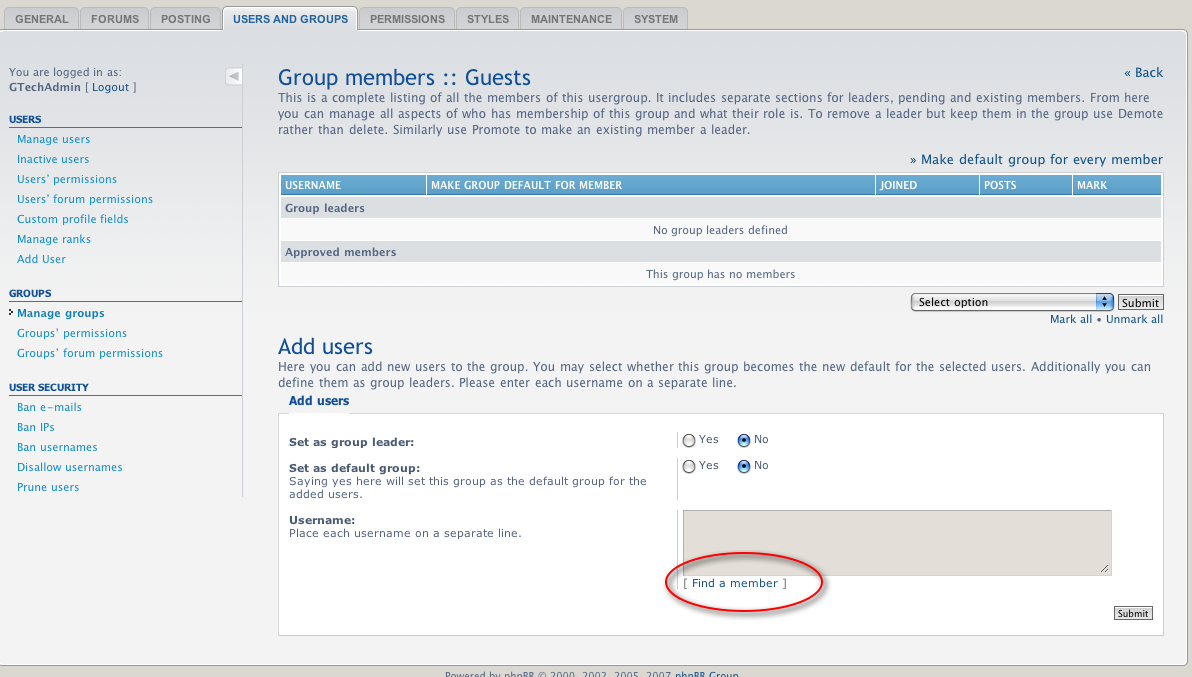Go back using the « Back link

[x=1143, y=73]
